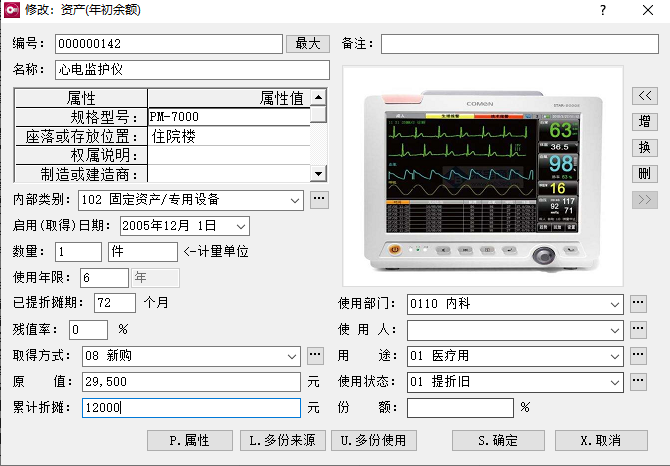This screenshot has height=466, width=670.
Task: Click the 换 replace image button
Action: (x=645, y=147)
